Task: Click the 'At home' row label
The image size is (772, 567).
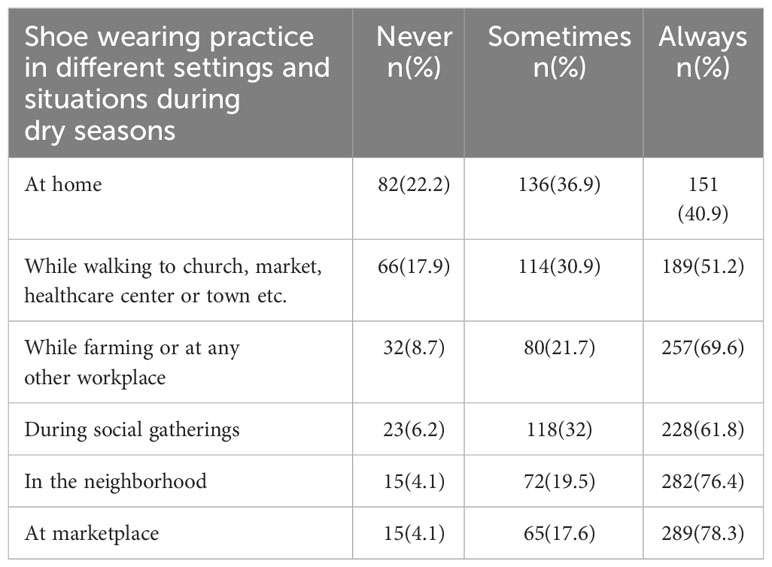Action: coord(64,185)
